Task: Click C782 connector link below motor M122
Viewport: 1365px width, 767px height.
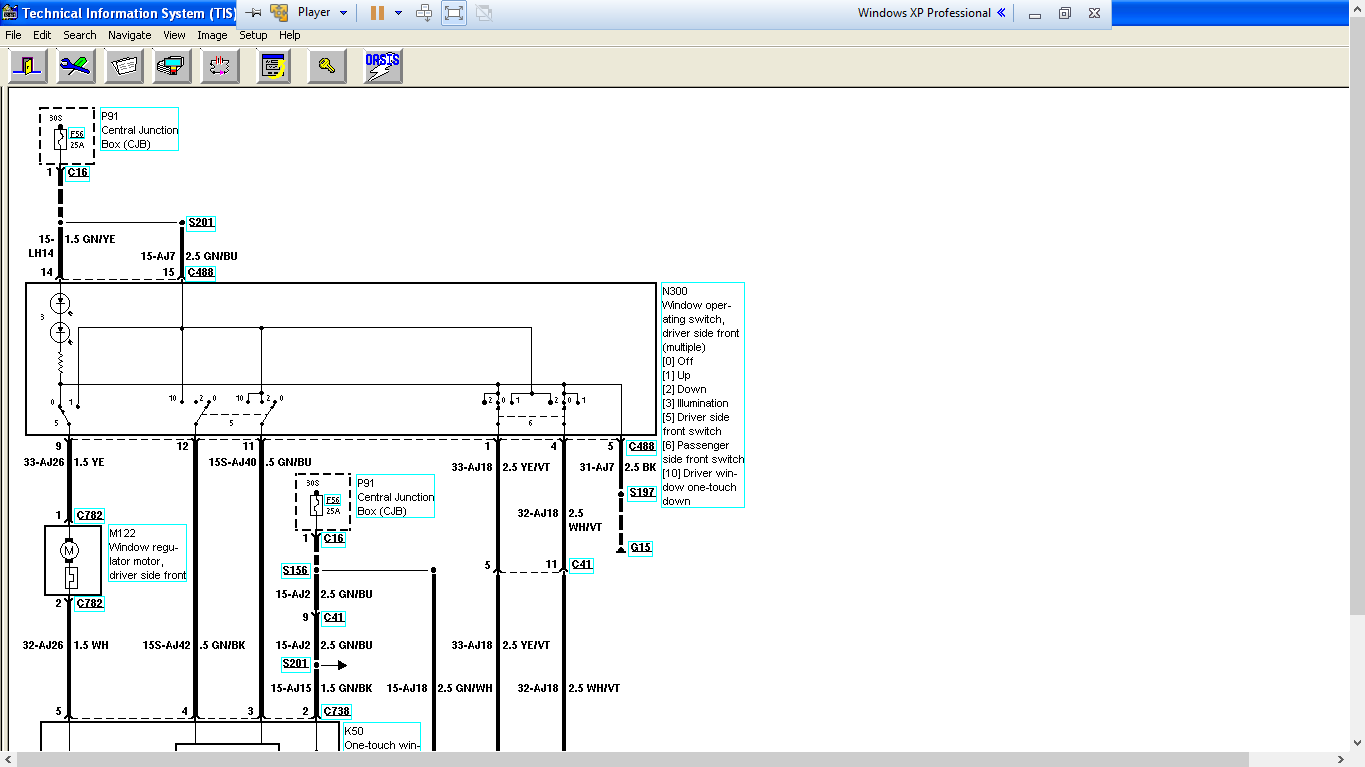Action: point(89,603)
